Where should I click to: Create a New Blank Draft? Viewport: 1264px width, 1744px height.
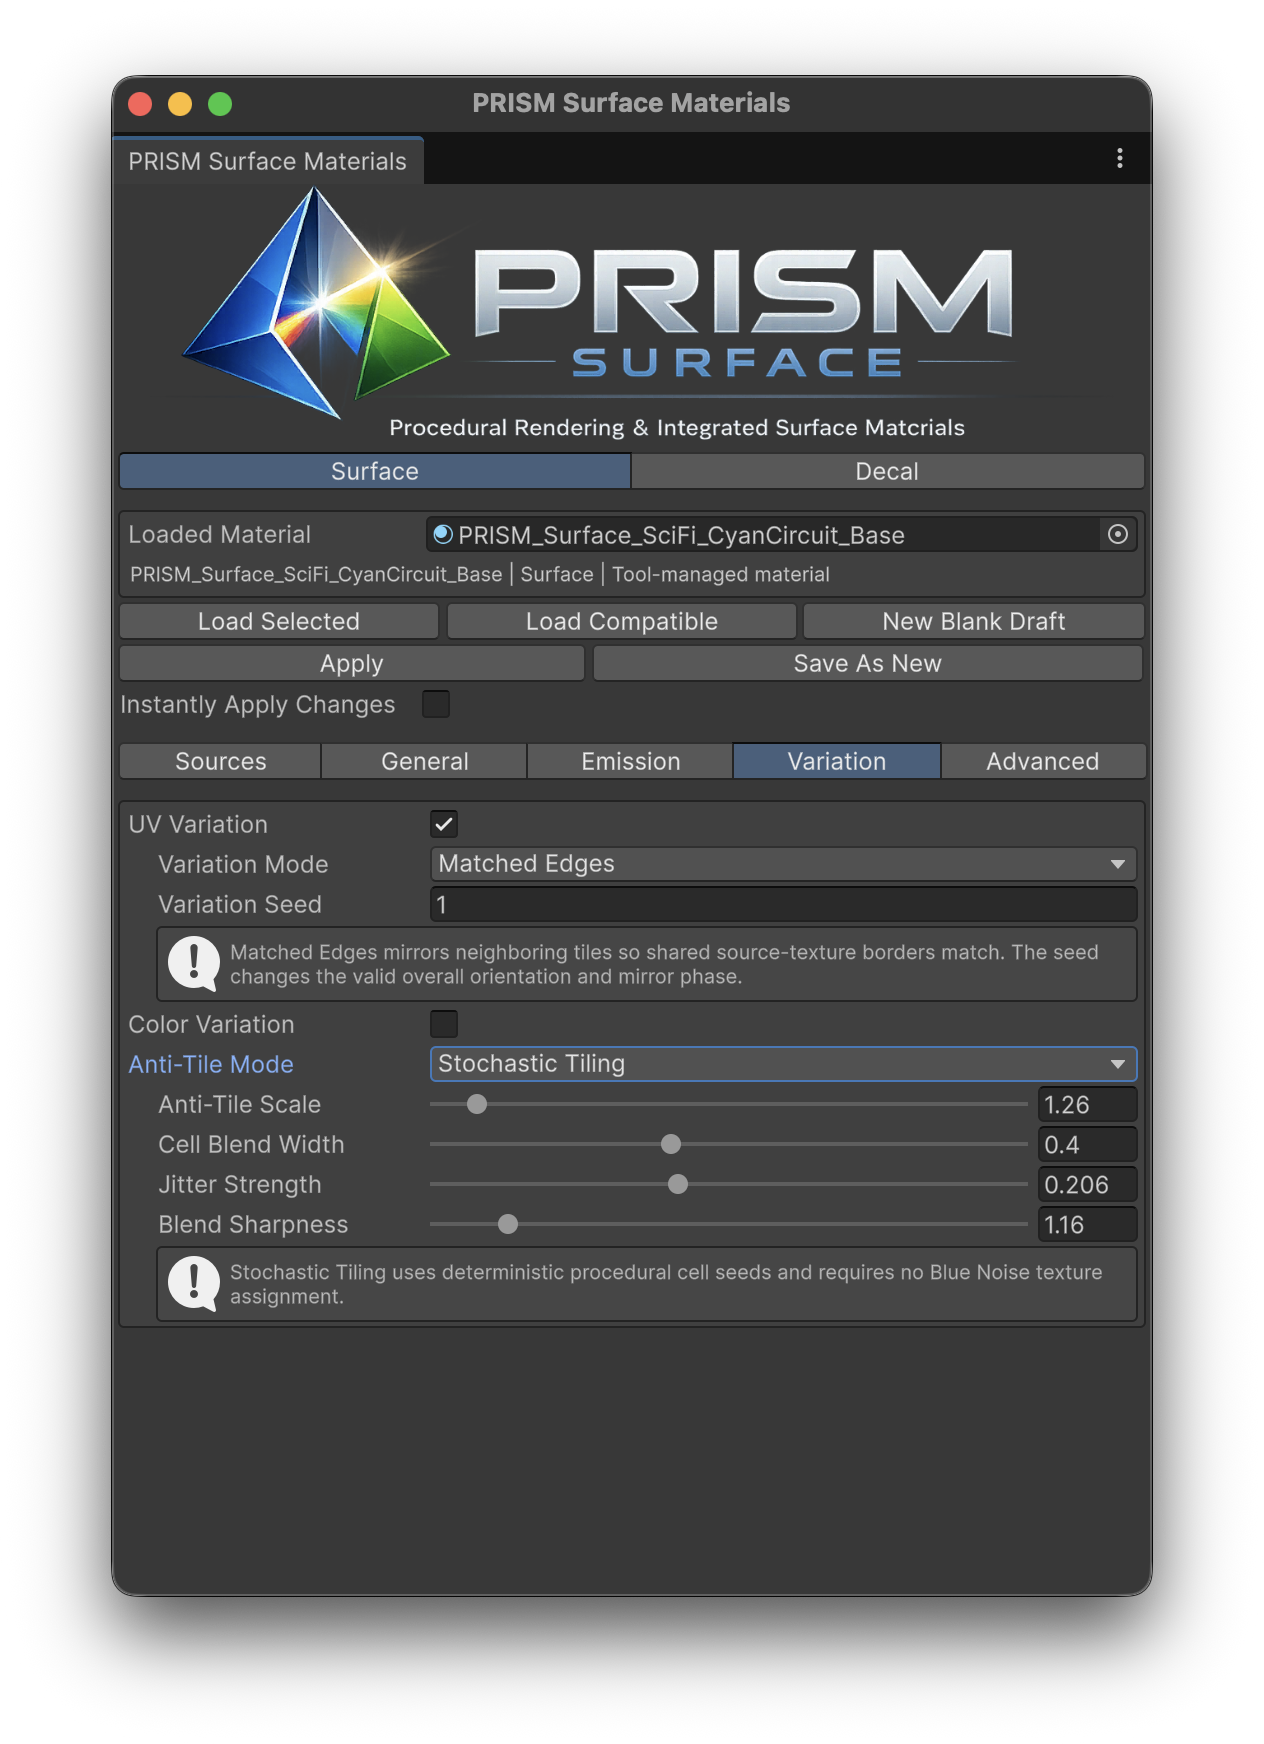pyautogui.click(x=974, y=621)
